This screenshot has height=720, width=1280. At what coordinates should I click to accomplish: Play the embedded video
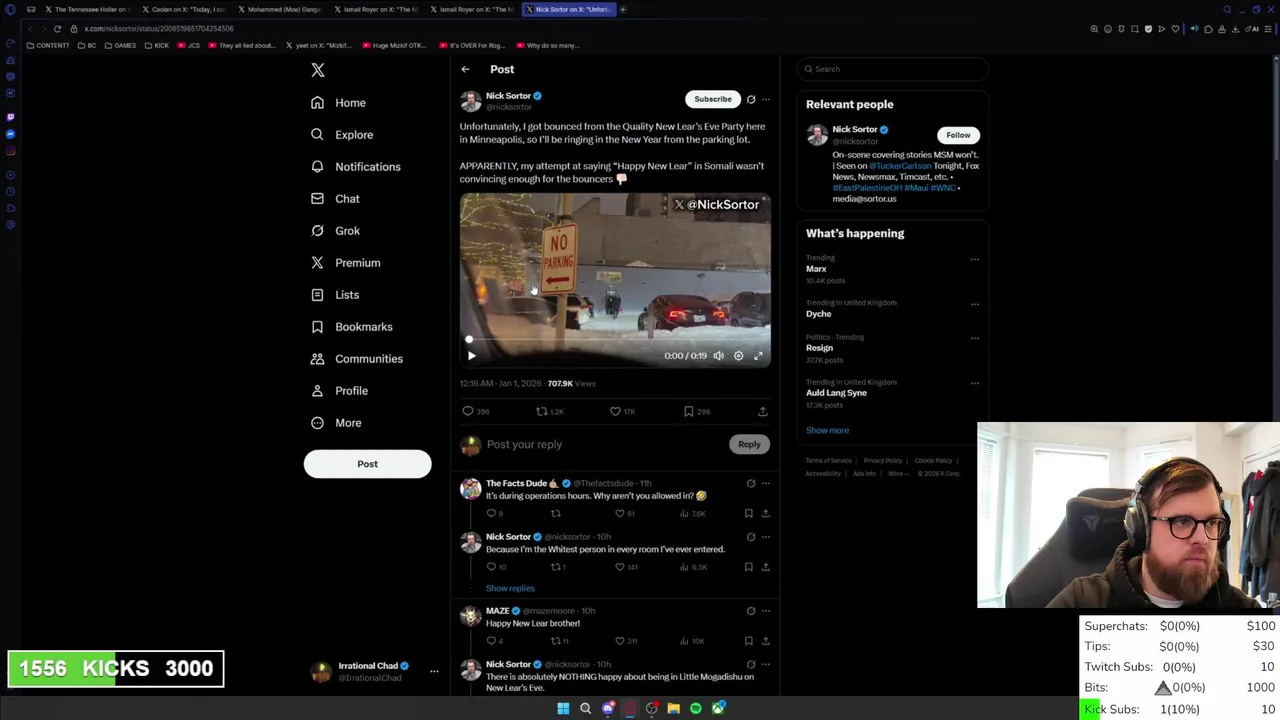(472, 356)
